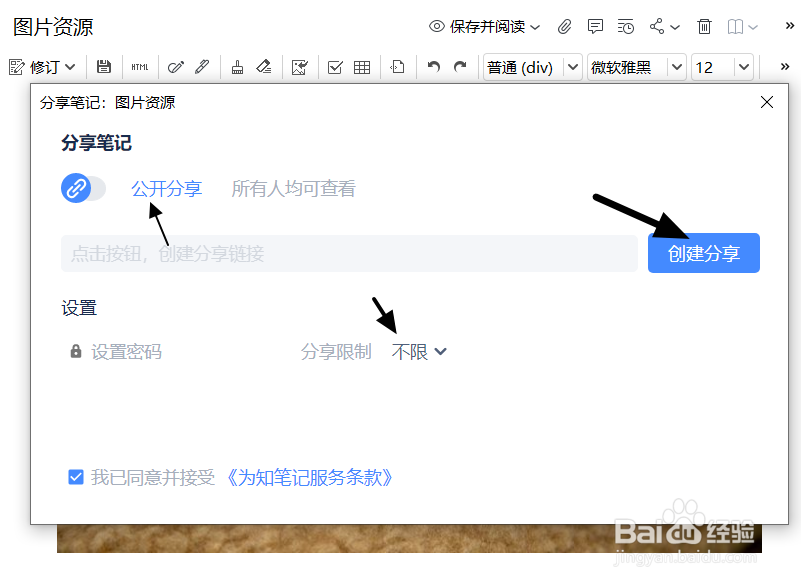
Task: Click the save note floppy disk icon
Action: click(x=105, y=67)
